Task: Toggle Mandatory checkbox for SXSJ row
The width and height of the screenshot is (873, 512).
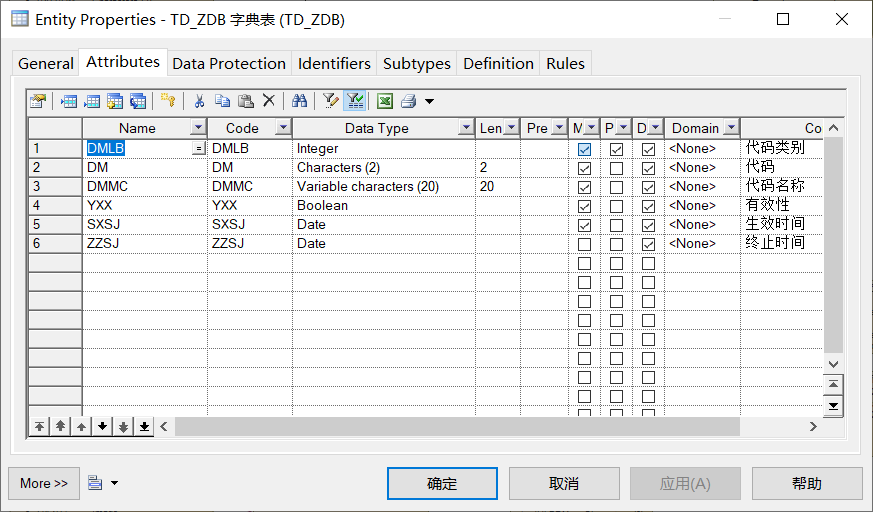Action: 584,225
